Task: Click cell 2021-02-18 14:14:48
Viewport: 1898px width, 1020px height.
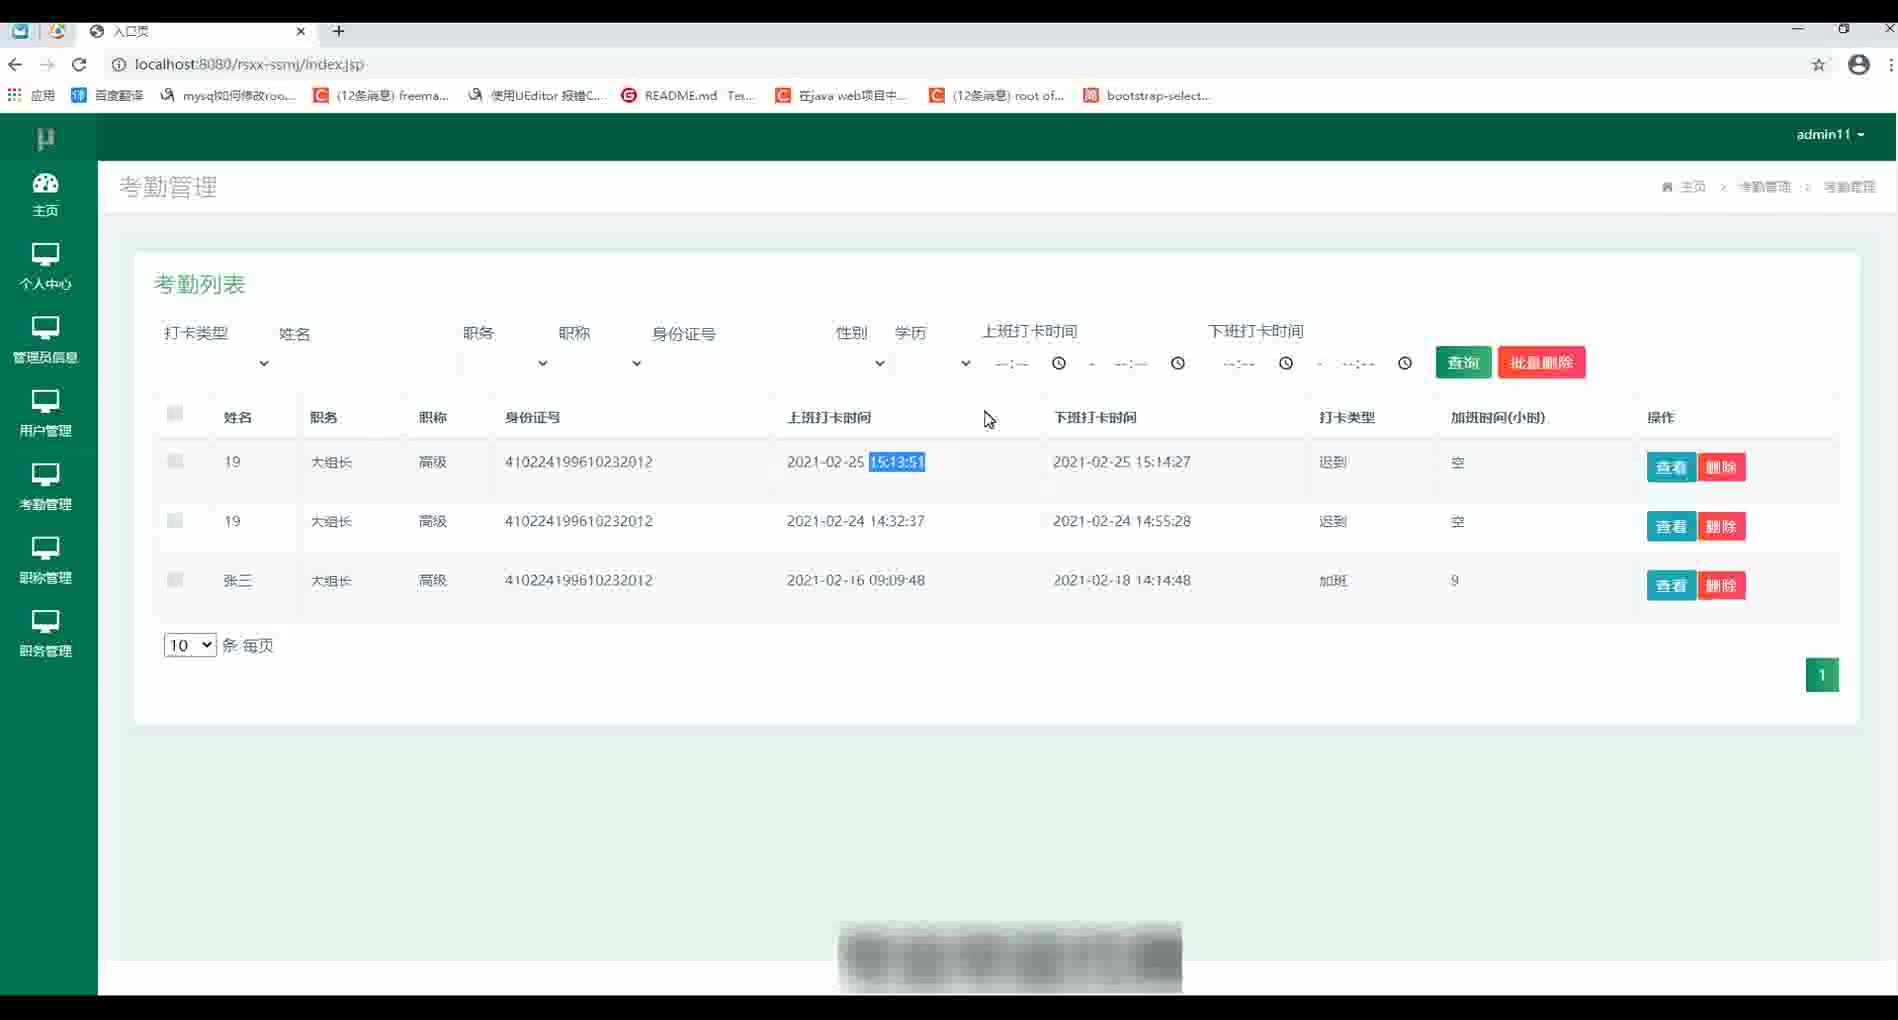Action: pyautogui.click(x=1122, y=580)
